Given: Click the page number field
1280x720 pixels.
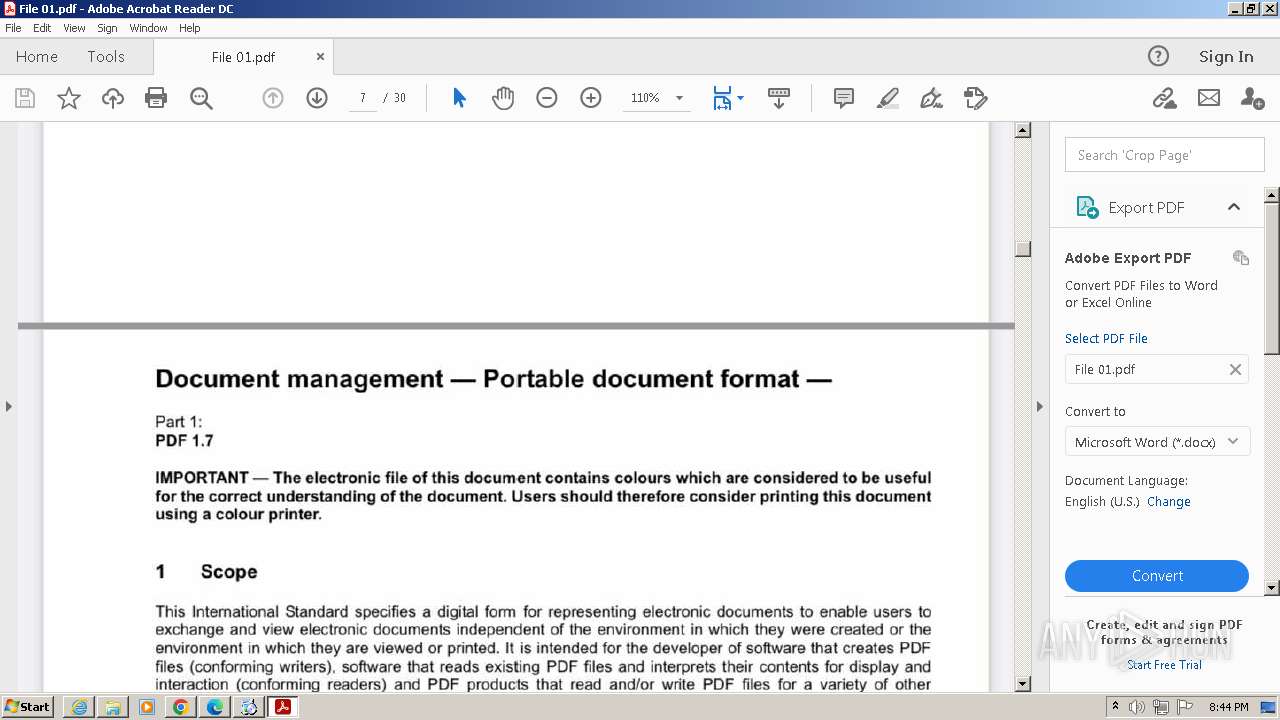Looking at the screenshot, I should click(x=363, y=98).
